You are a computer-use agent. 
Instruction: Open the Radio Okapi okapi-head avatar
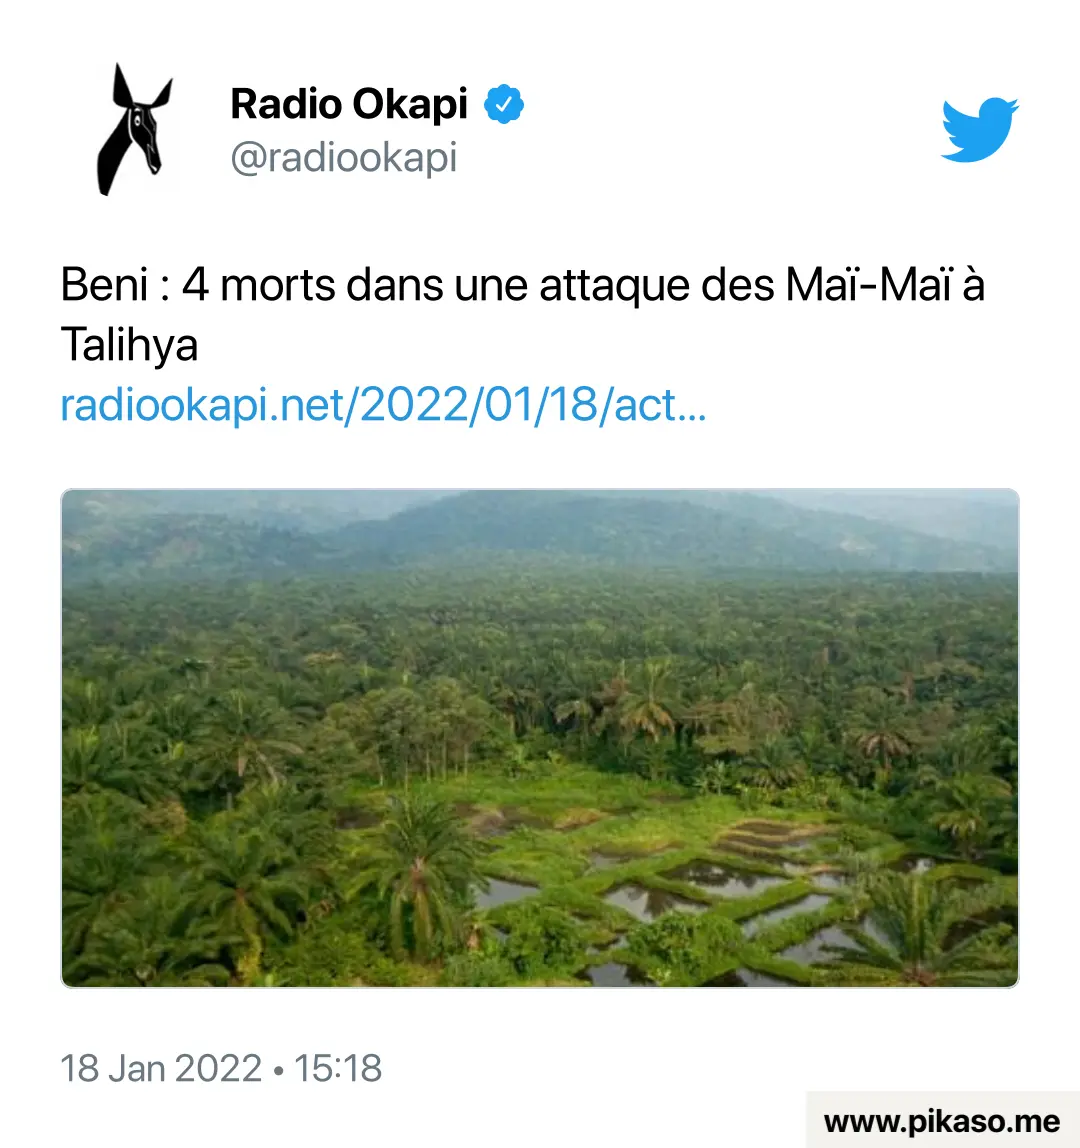point(135,130)
